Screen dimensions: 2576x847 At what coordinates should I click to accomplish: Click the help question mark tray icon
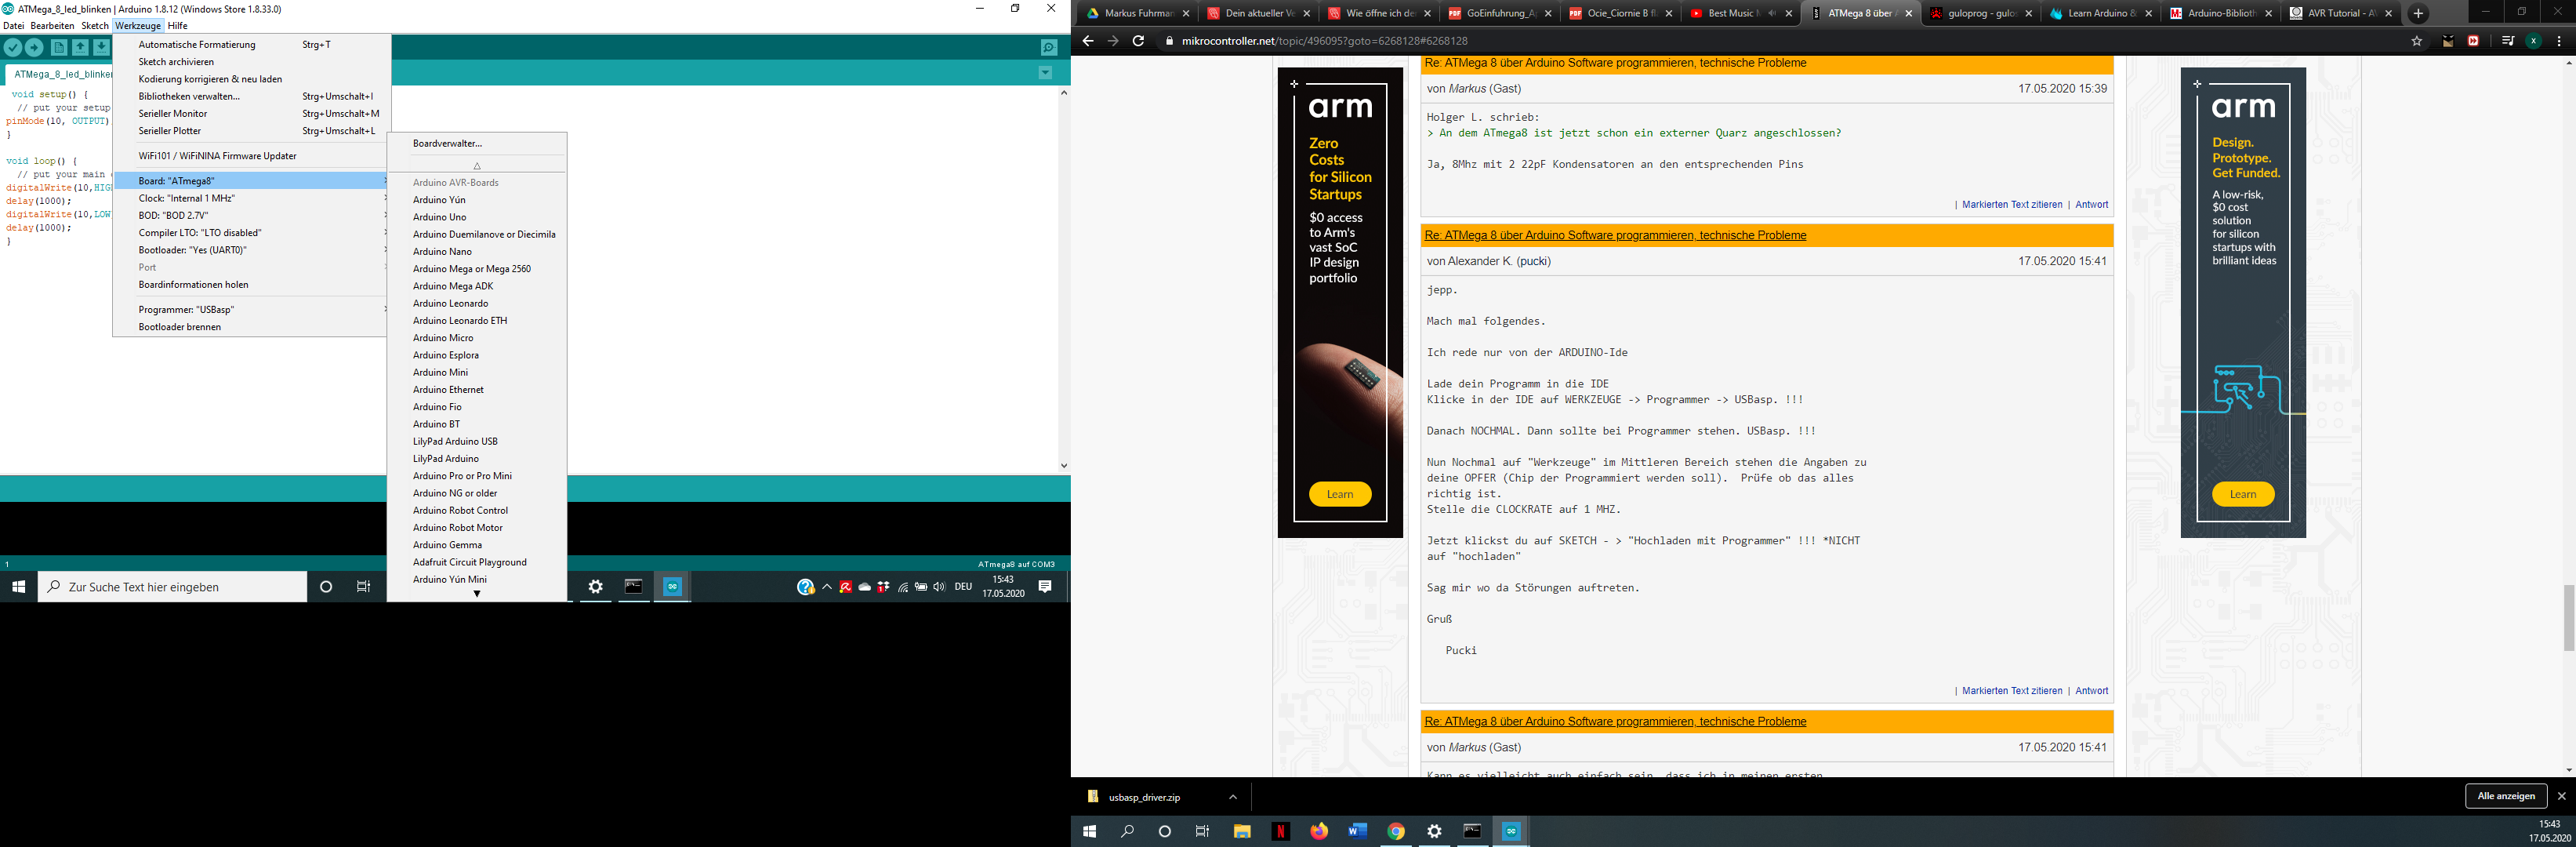click(805, 587)
